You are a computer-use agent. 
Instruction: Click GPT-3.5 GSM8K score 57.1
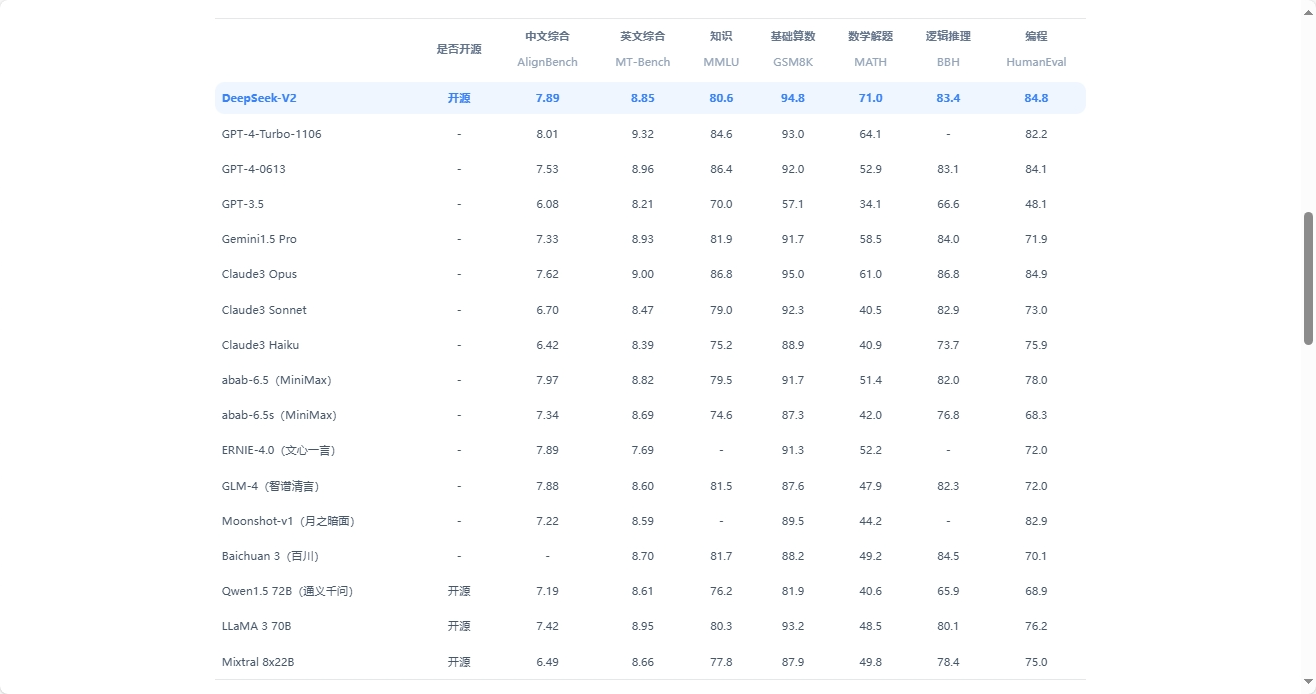click(x=793, y=204)
